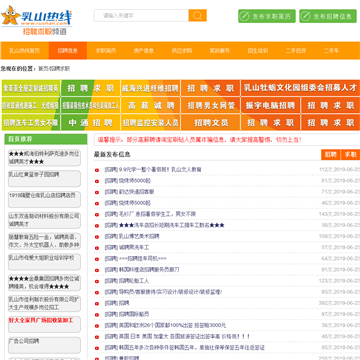The width and height of the screenshot is (360, 360).
Task: Click the 乳山热线 star logo
Action: click(x=36, y=20)
